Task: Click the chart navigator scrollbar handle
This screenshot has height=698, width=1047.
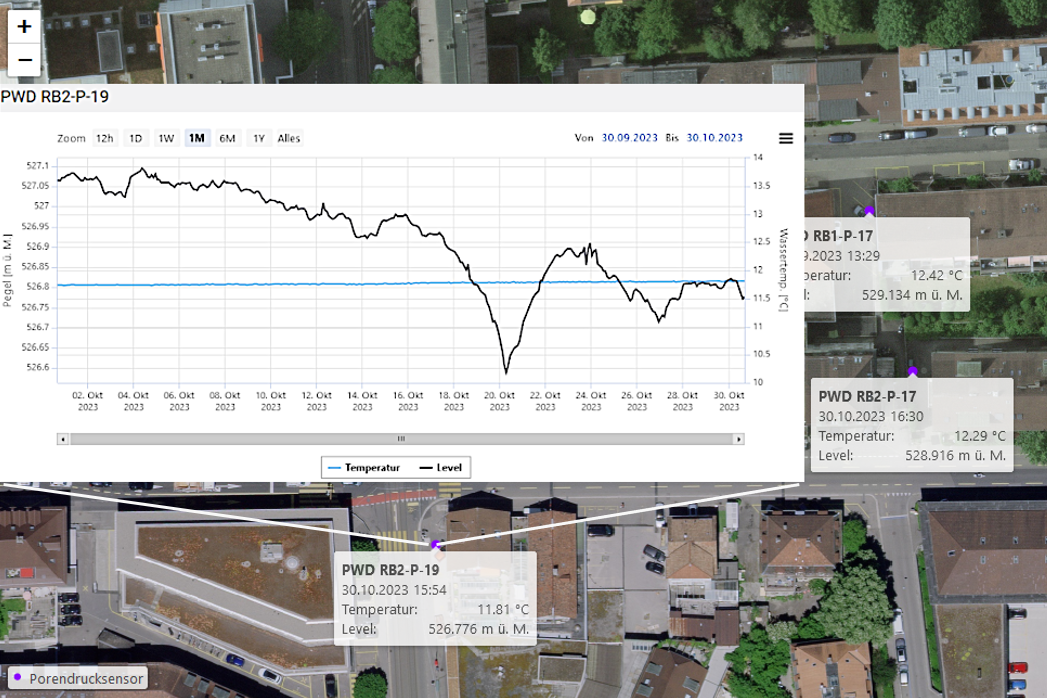Action: [401, 439]
